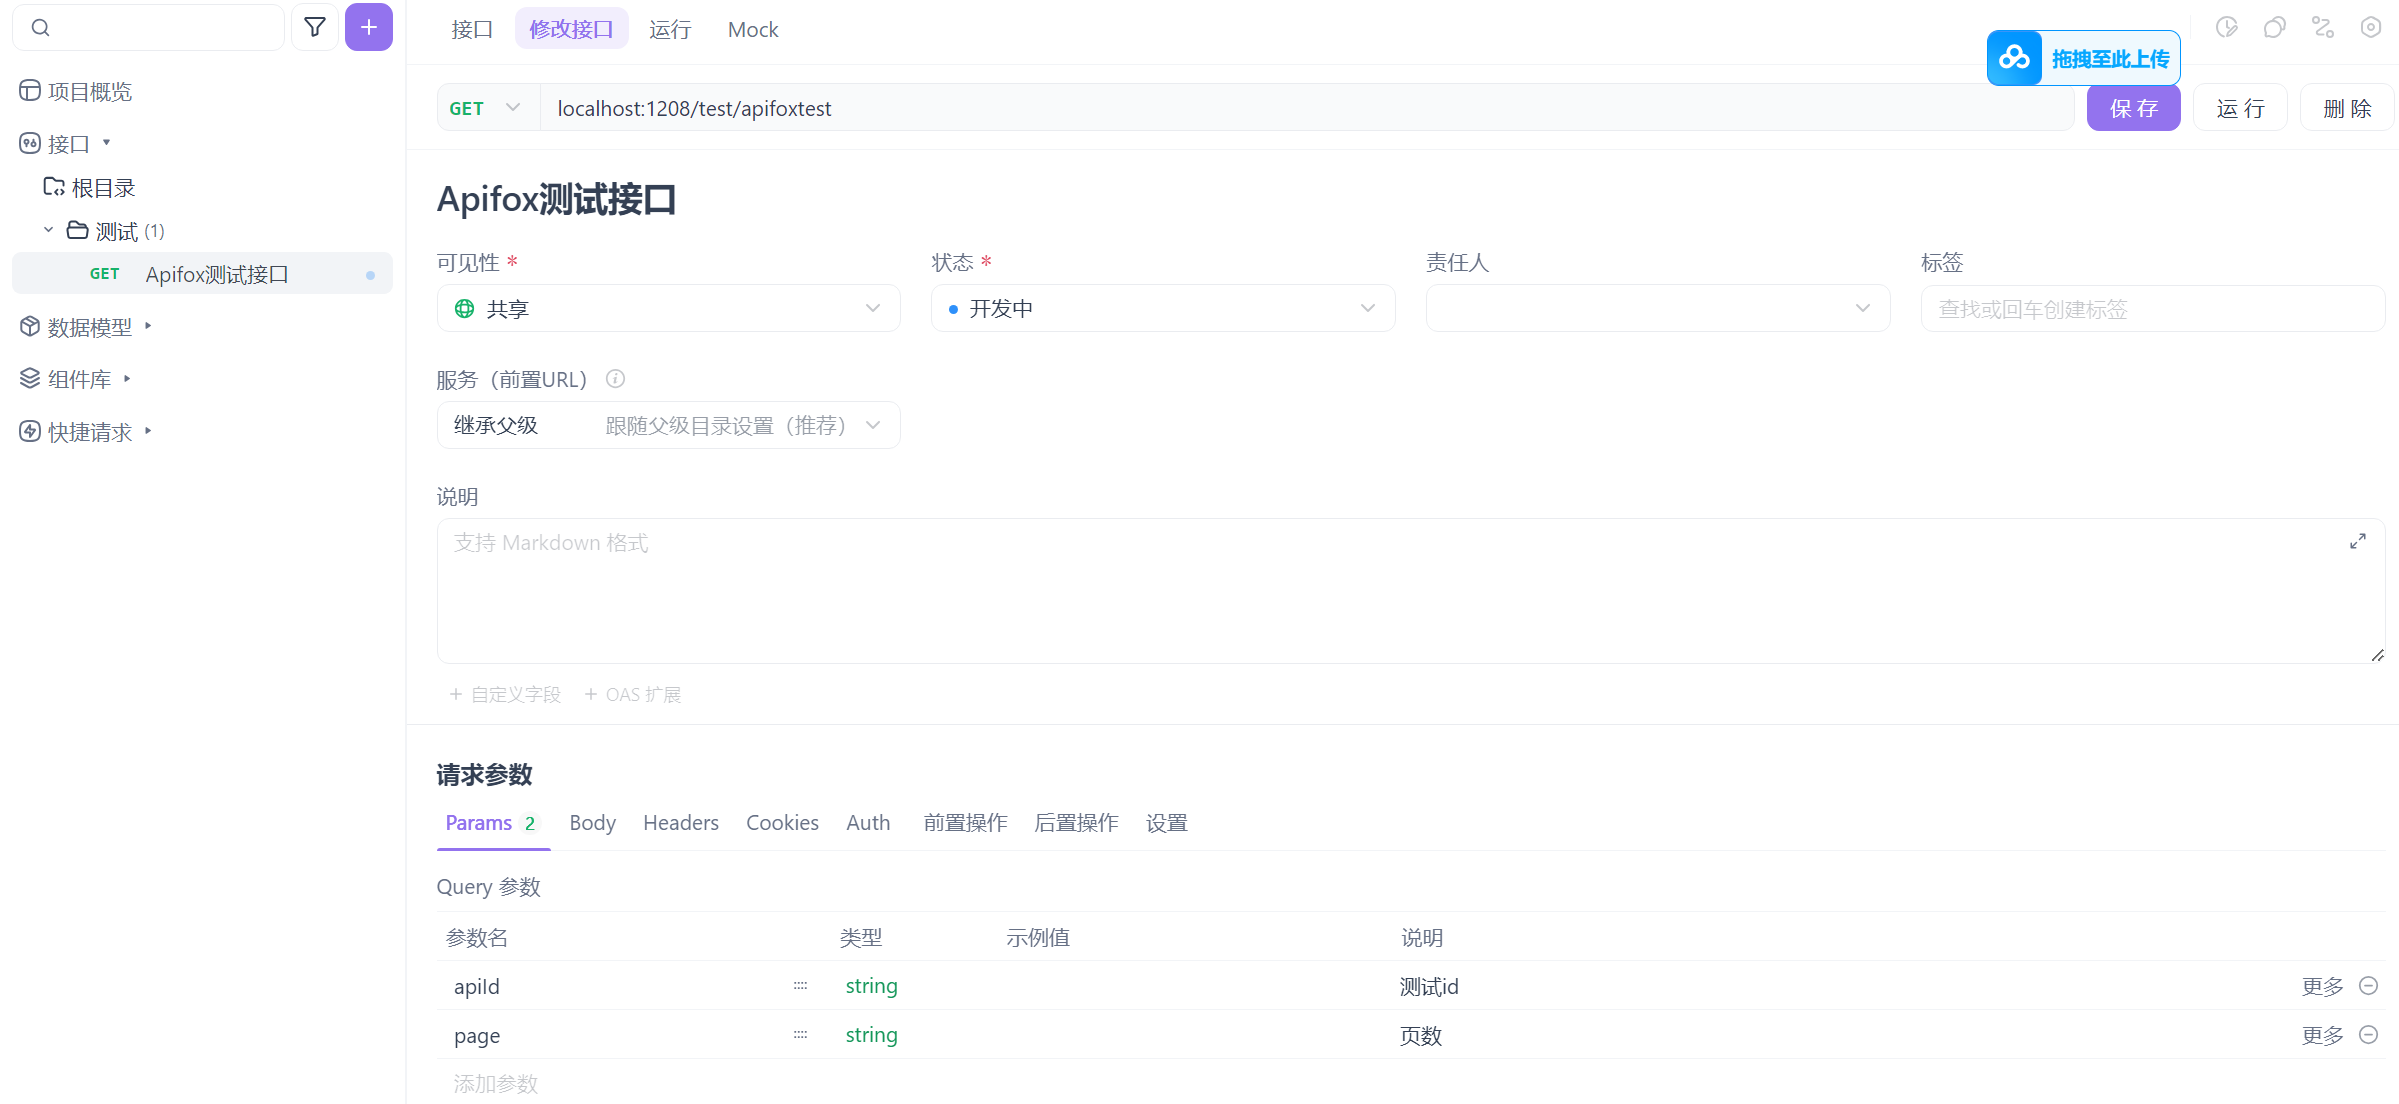2399x1104 pixels.
Task: Click info icon beside 服务 (前置URL)
Action: (x=615, y=379)
